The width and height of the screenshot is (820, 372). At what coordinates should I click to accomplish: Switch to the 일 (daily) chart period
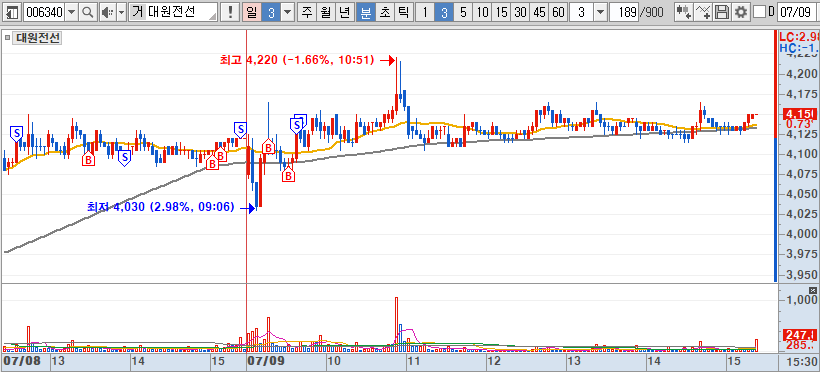(x=252, y=12)
